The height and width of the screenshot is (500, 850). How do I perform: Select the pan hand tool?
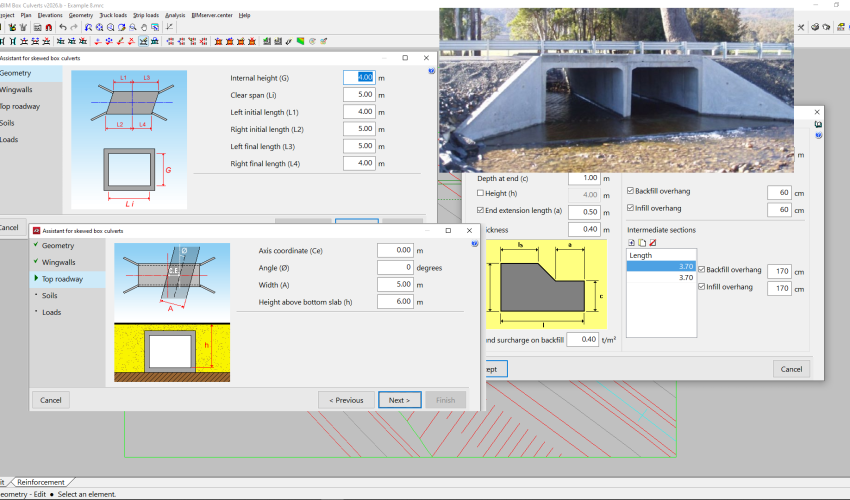(x=145, y=27)
